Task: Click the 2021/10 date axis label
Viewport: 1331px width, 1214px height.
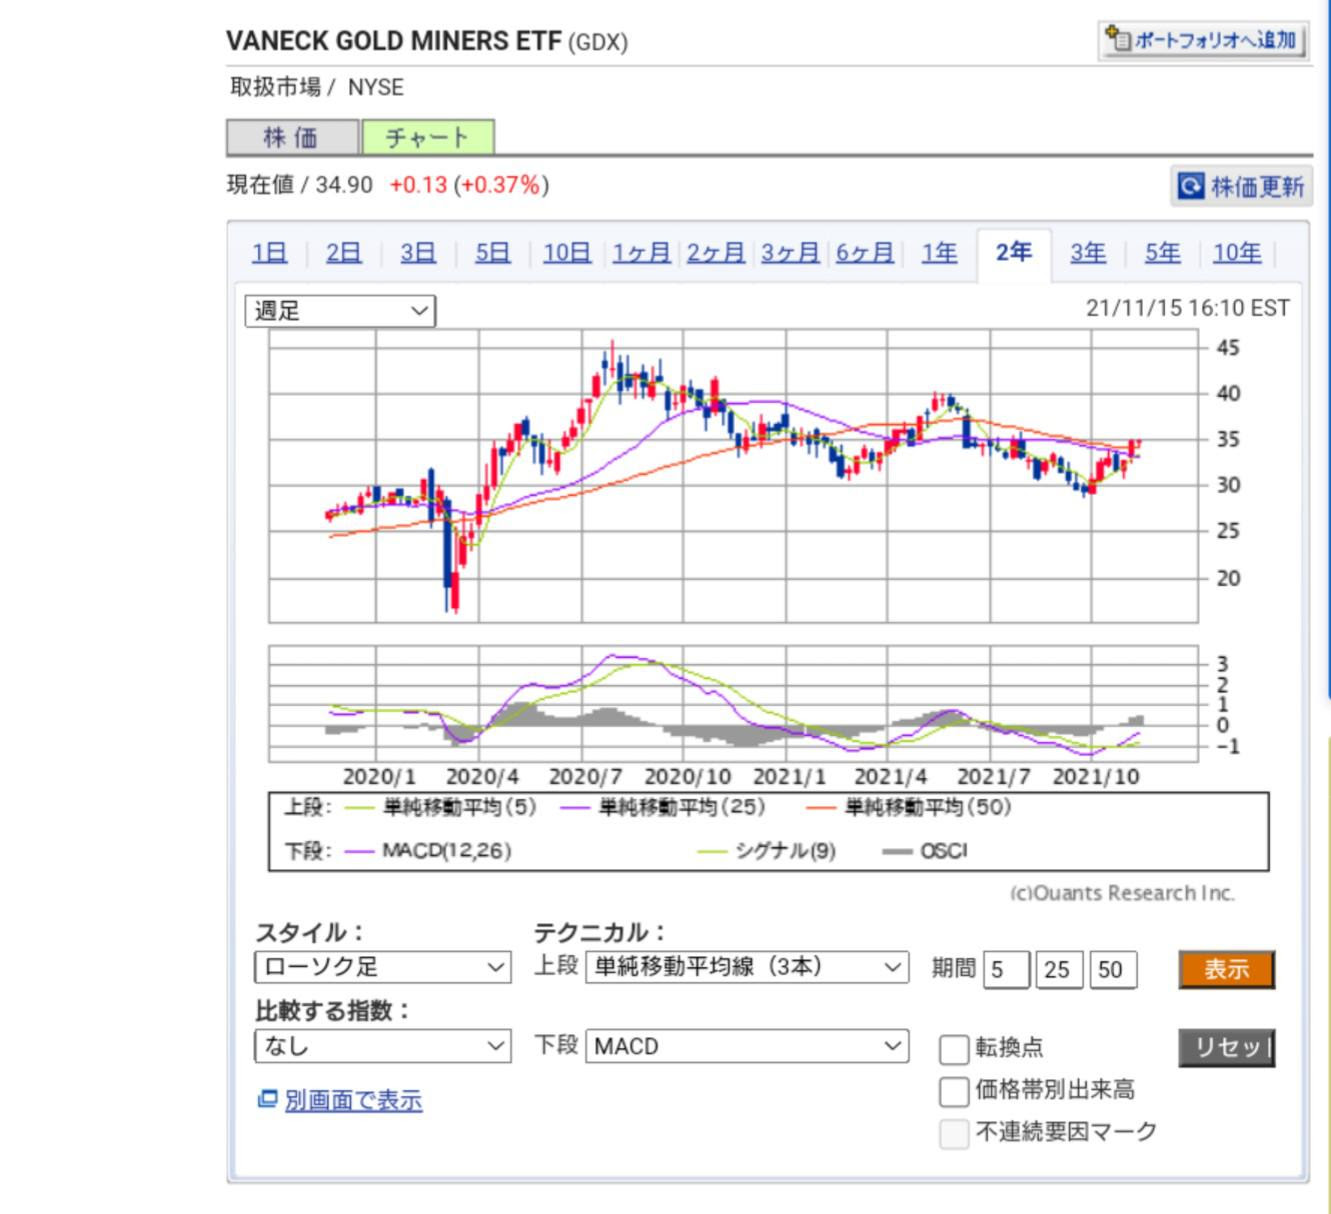Action: 1096,777
